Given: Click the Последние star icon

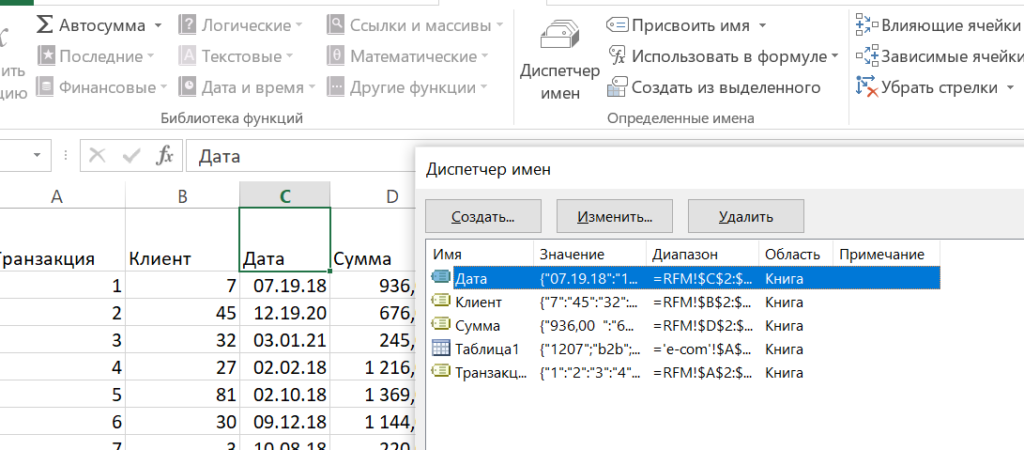Looking at the screenshot, I should (46, 56).
